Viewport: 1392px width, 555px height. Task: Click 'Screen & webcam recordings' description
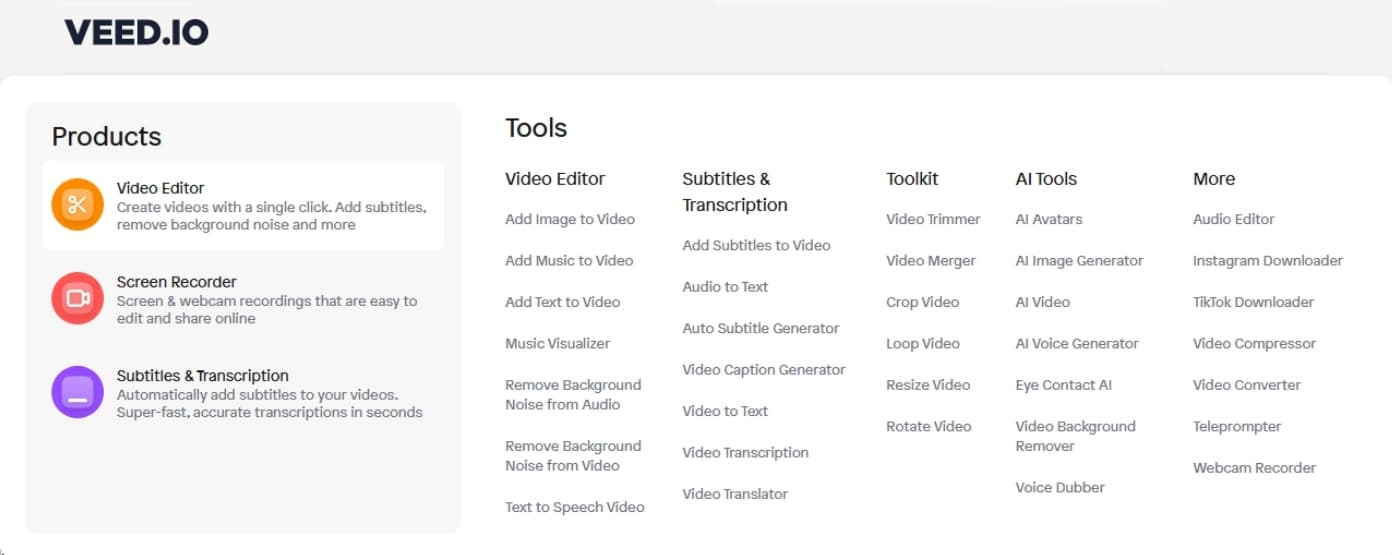click(x=267, y=310)
